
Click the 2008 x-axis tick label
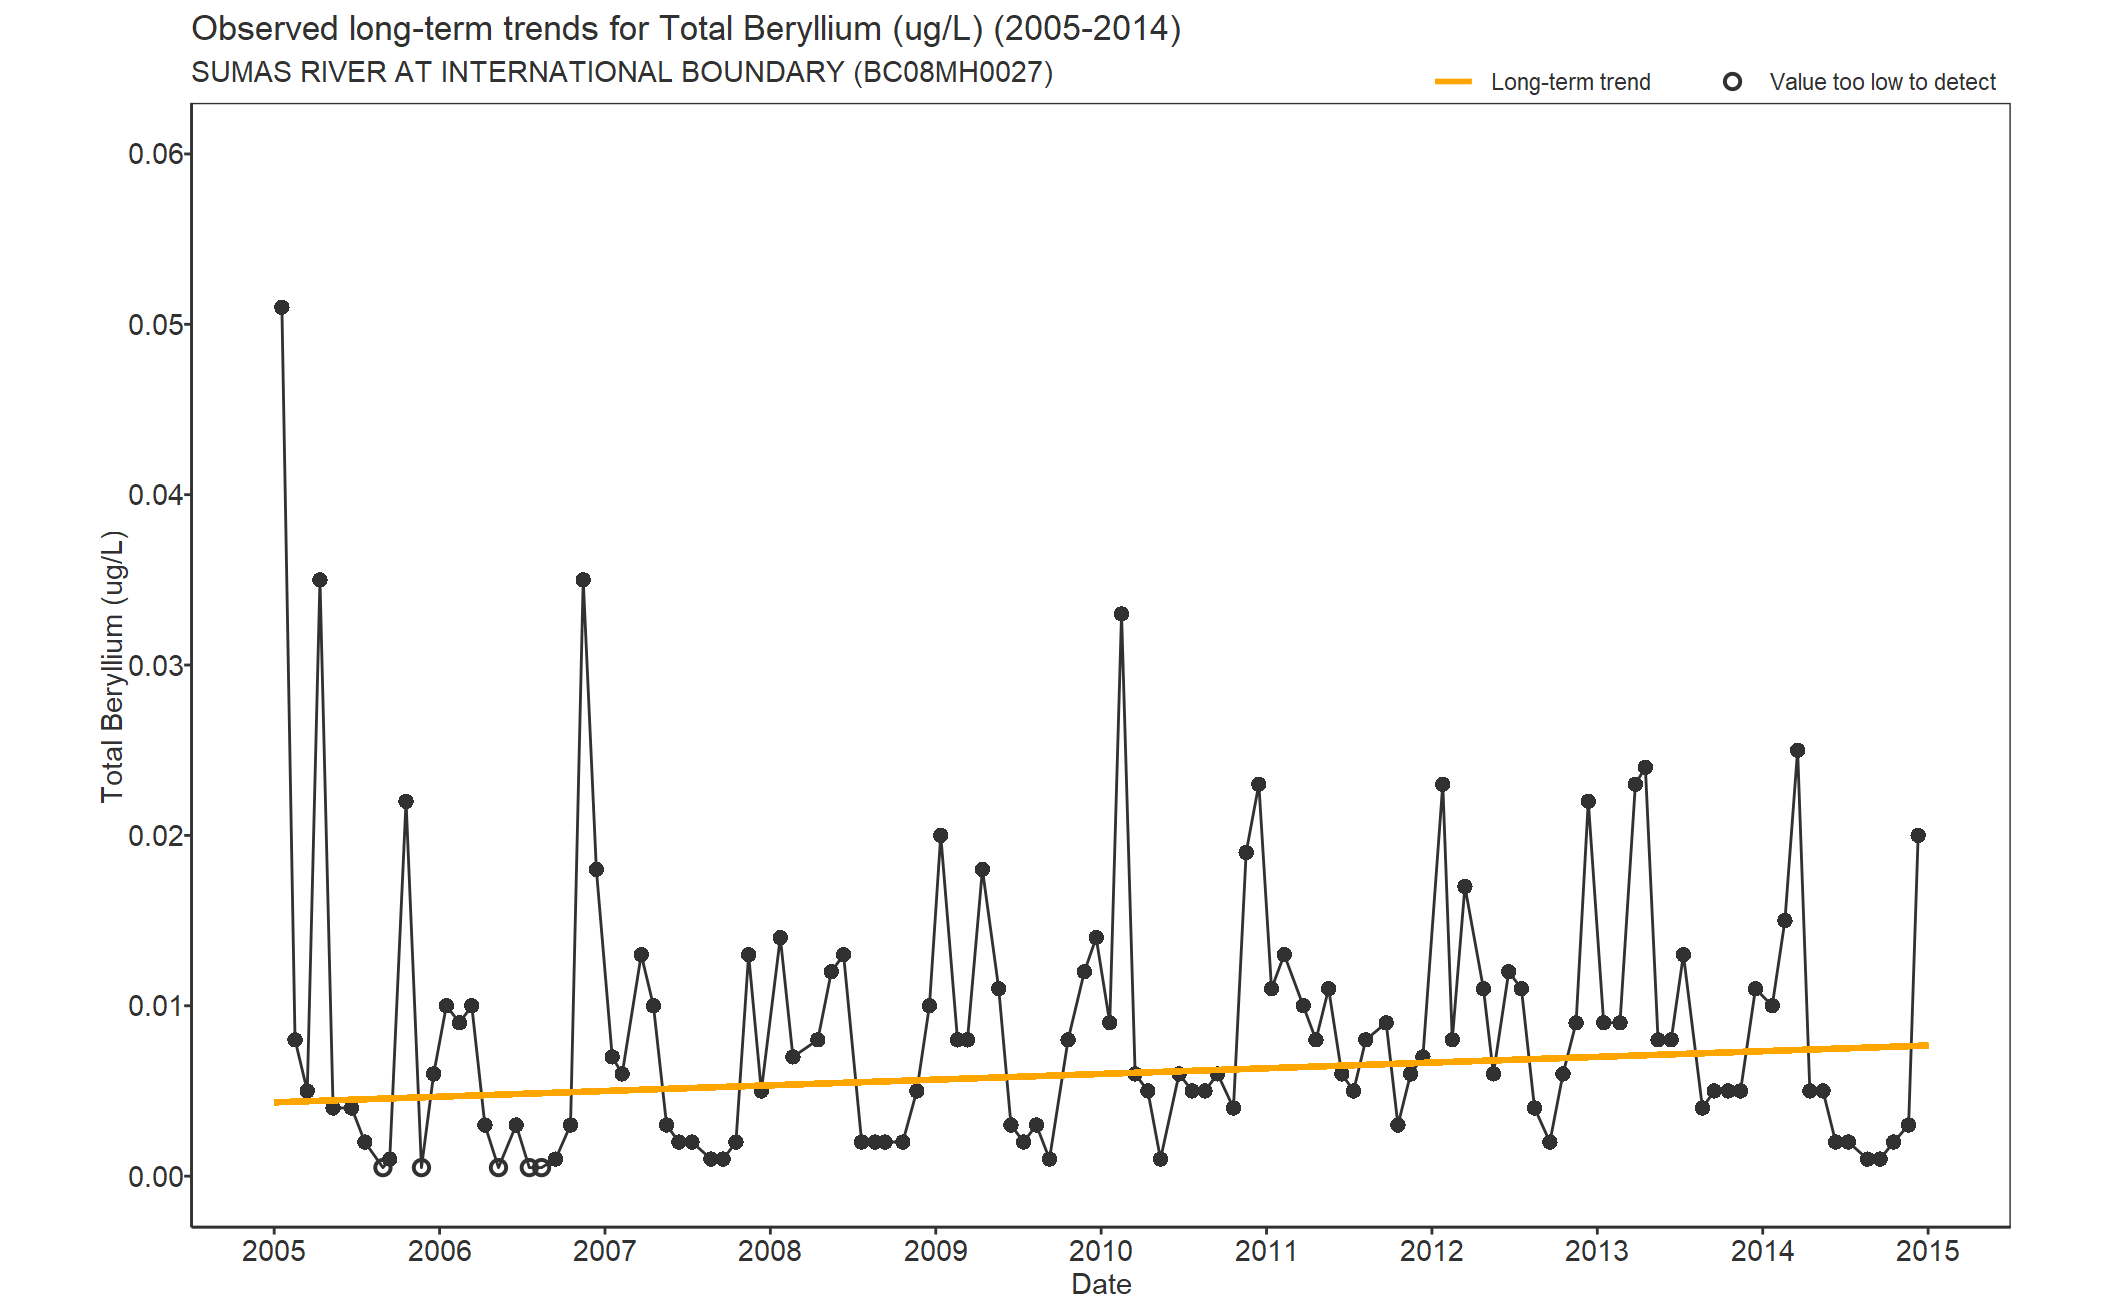[x=770, y=1251]
